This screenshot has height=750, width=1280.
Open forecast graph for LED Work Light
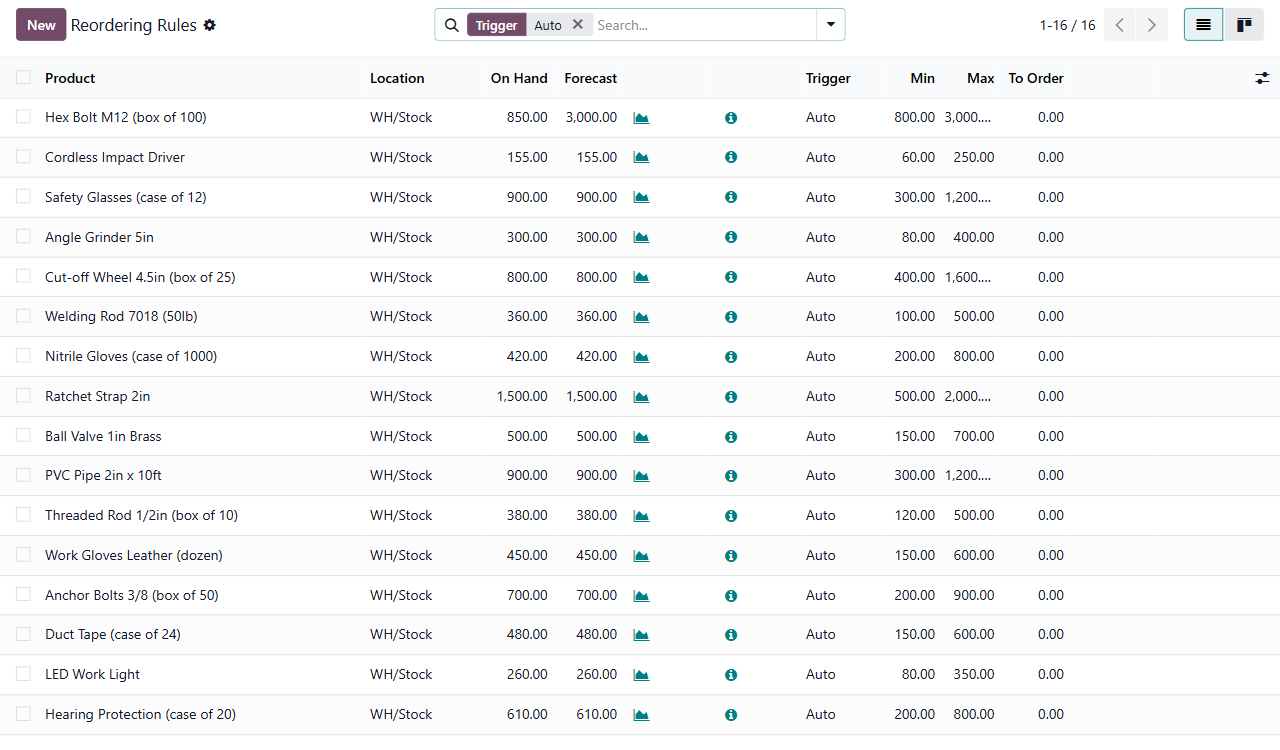[641, 675]
